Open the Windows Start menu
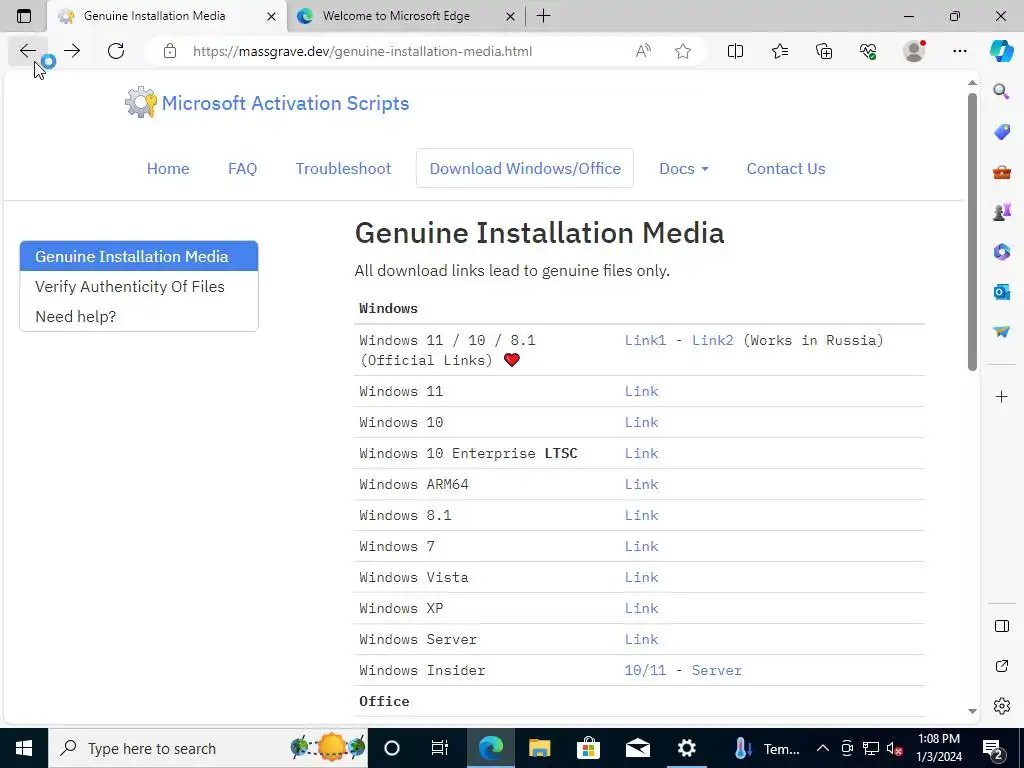 click(x=24, y=748)
